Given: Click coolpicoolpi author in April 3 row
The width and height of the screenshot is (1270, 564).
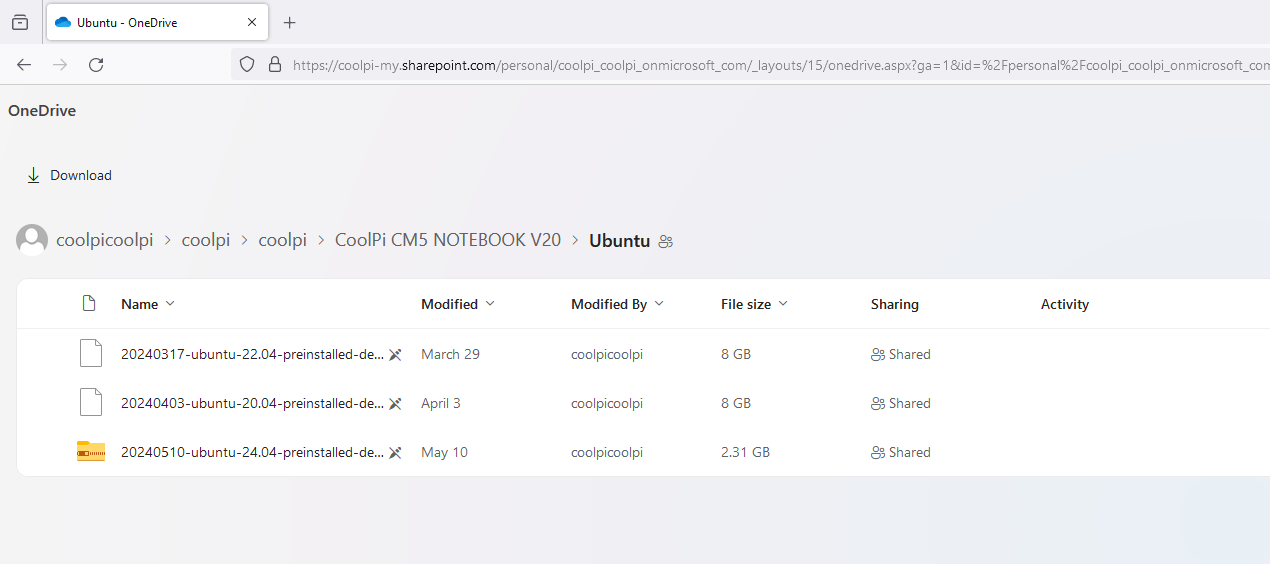Looking at the screenshot, I should tap(607, 403).
